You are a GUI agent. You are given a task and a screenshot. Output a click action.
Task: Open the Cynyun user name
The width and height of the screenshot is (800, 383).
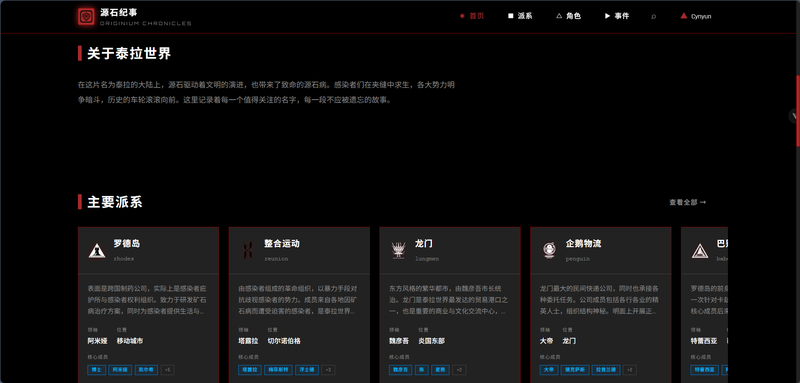point(701,16)
